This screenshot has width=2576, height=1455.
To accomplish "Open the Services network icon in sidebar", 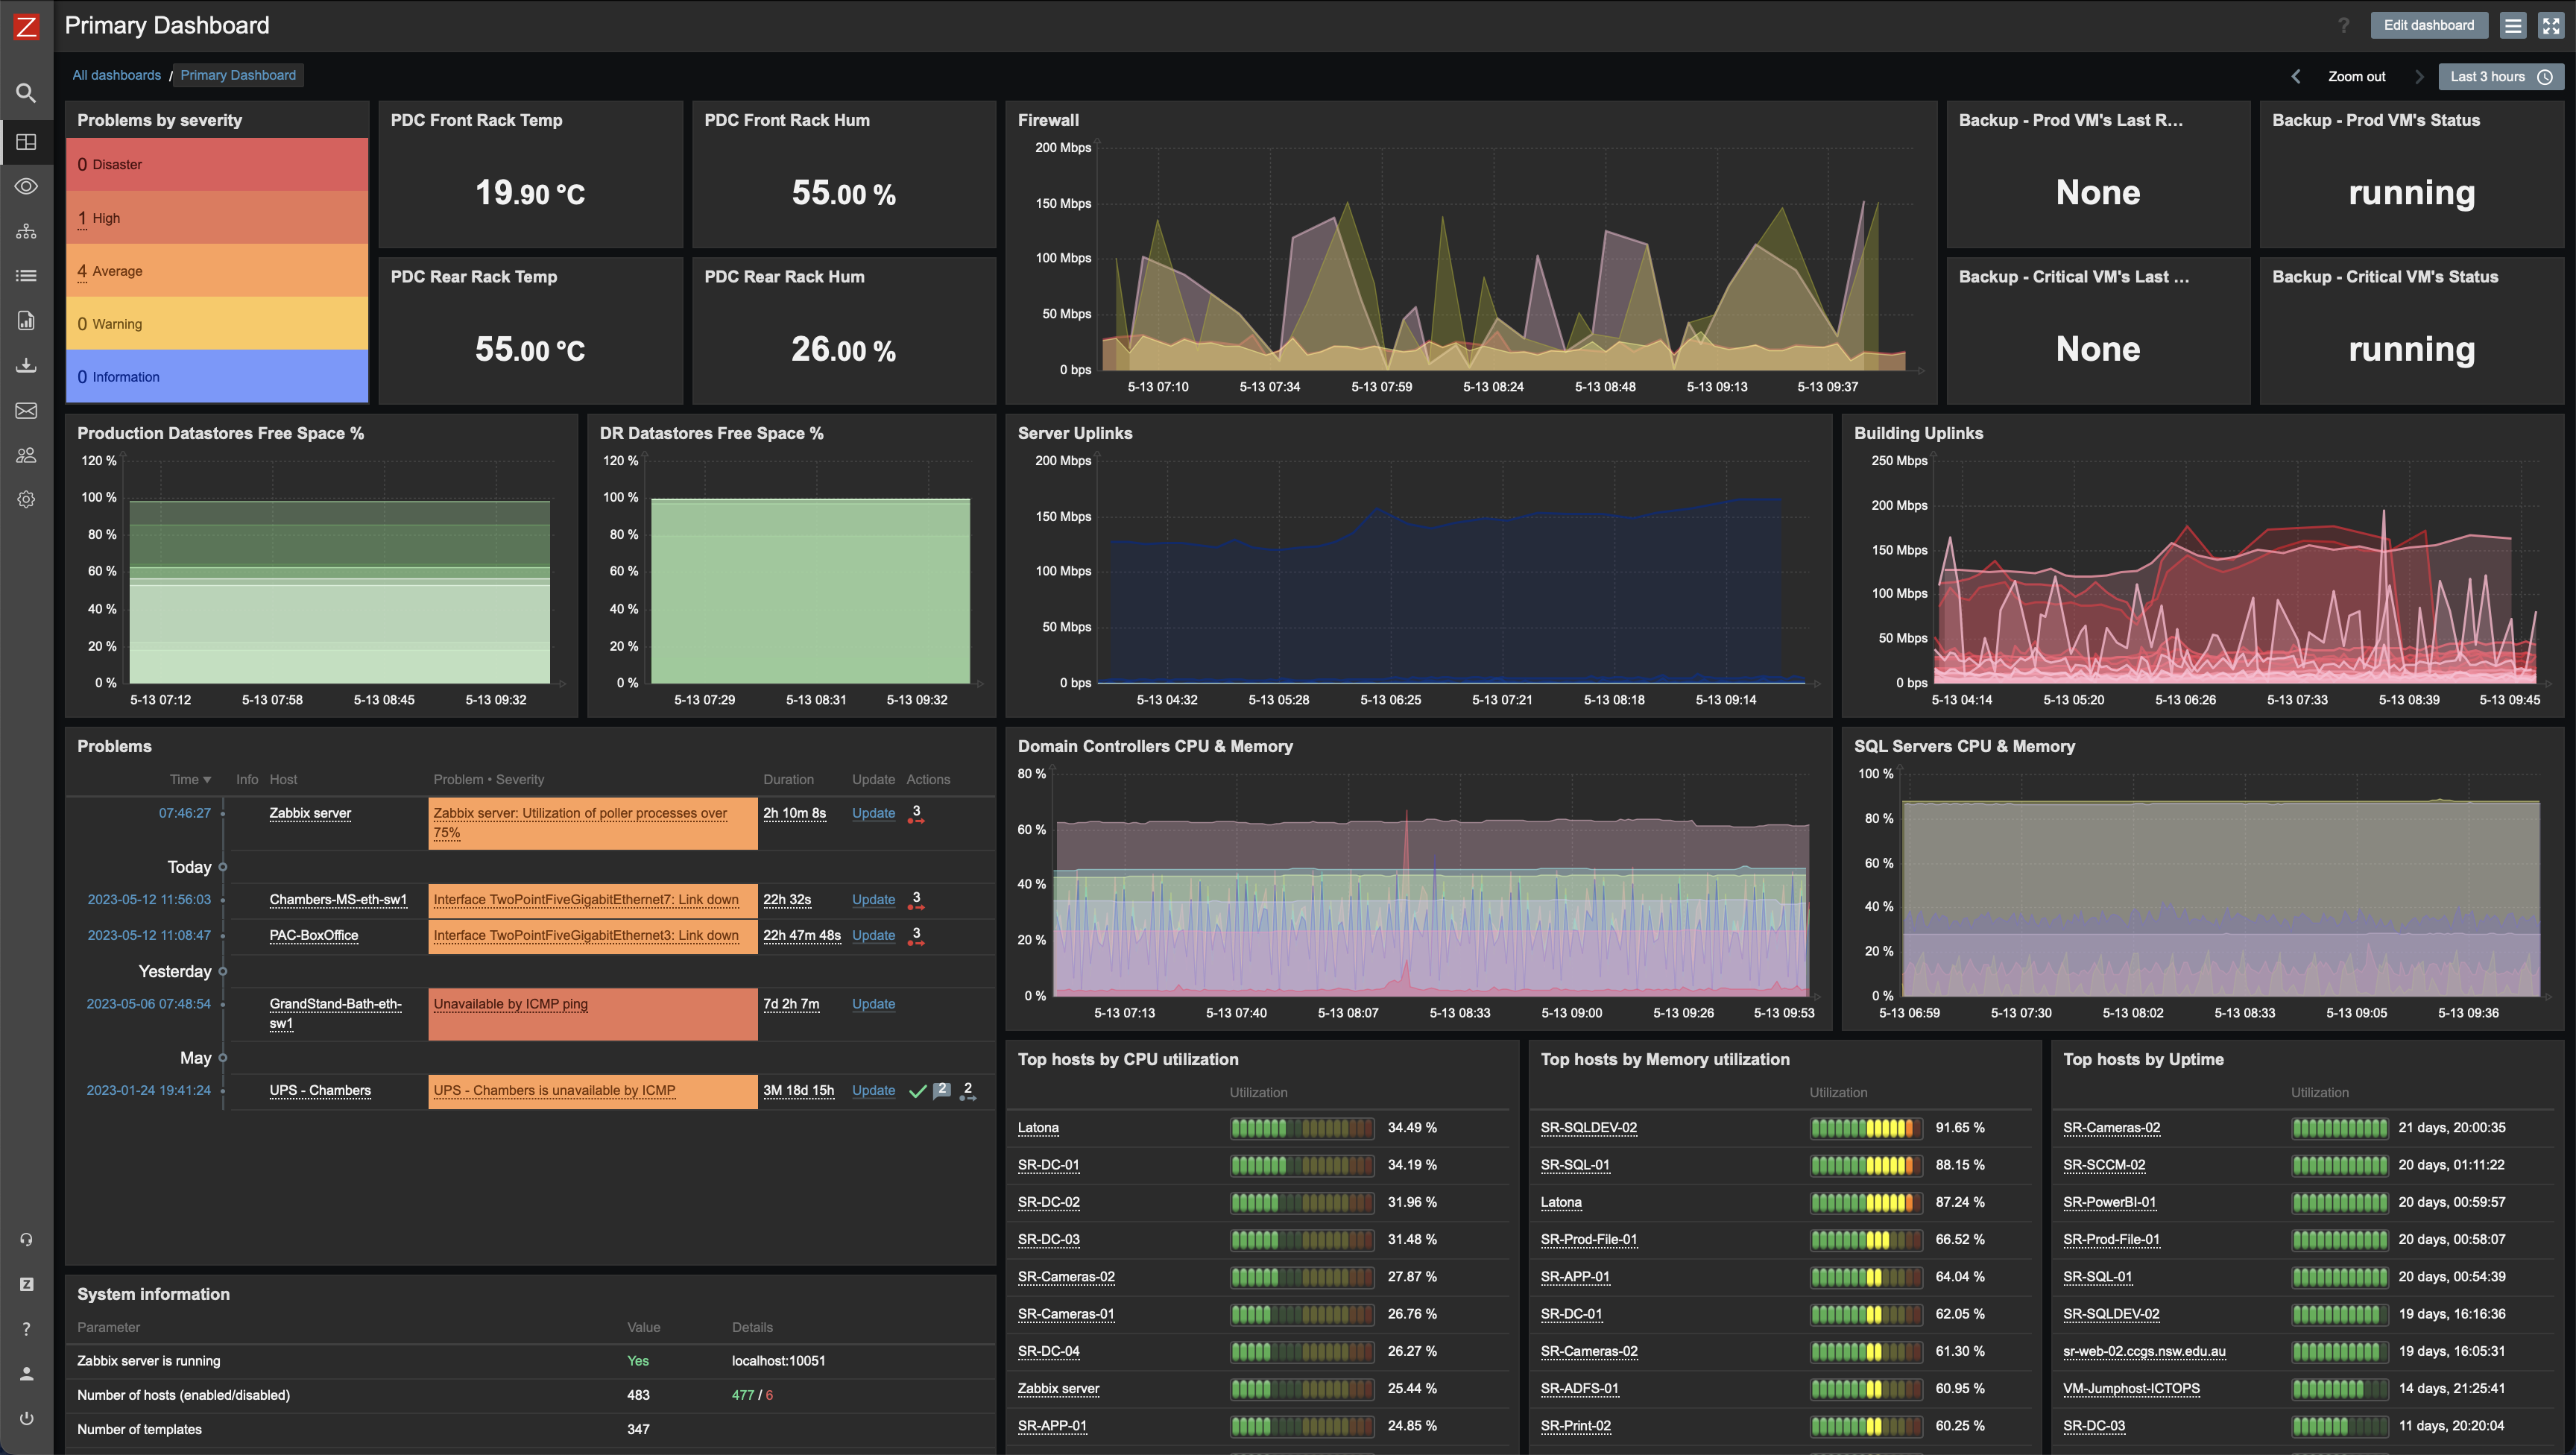I will coord(27,230).
